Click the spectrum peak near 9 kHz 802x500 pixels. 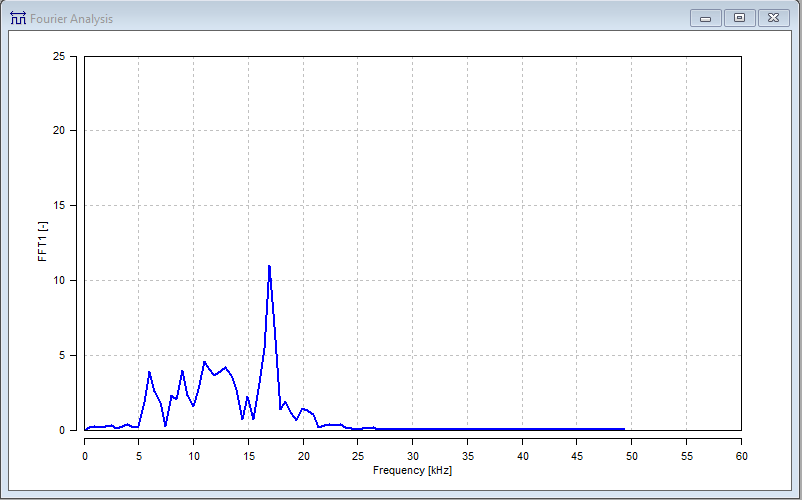[x=182, y=371]
